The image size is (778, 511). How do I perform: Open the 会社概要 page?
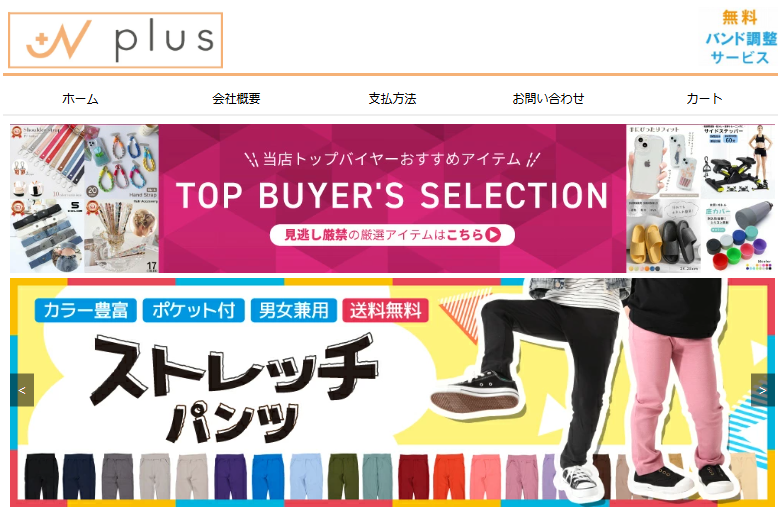(x=236, y=99)
